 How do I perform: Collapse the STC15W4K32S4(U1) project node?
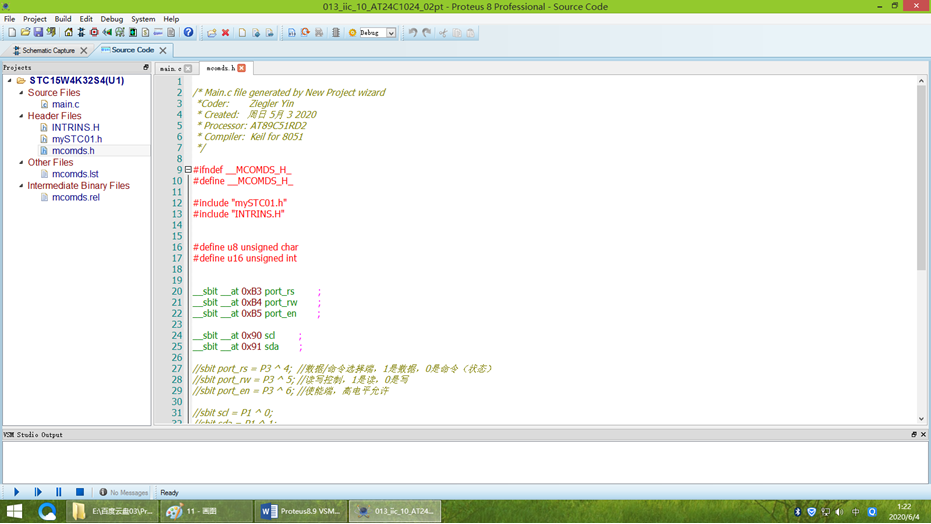10,80
